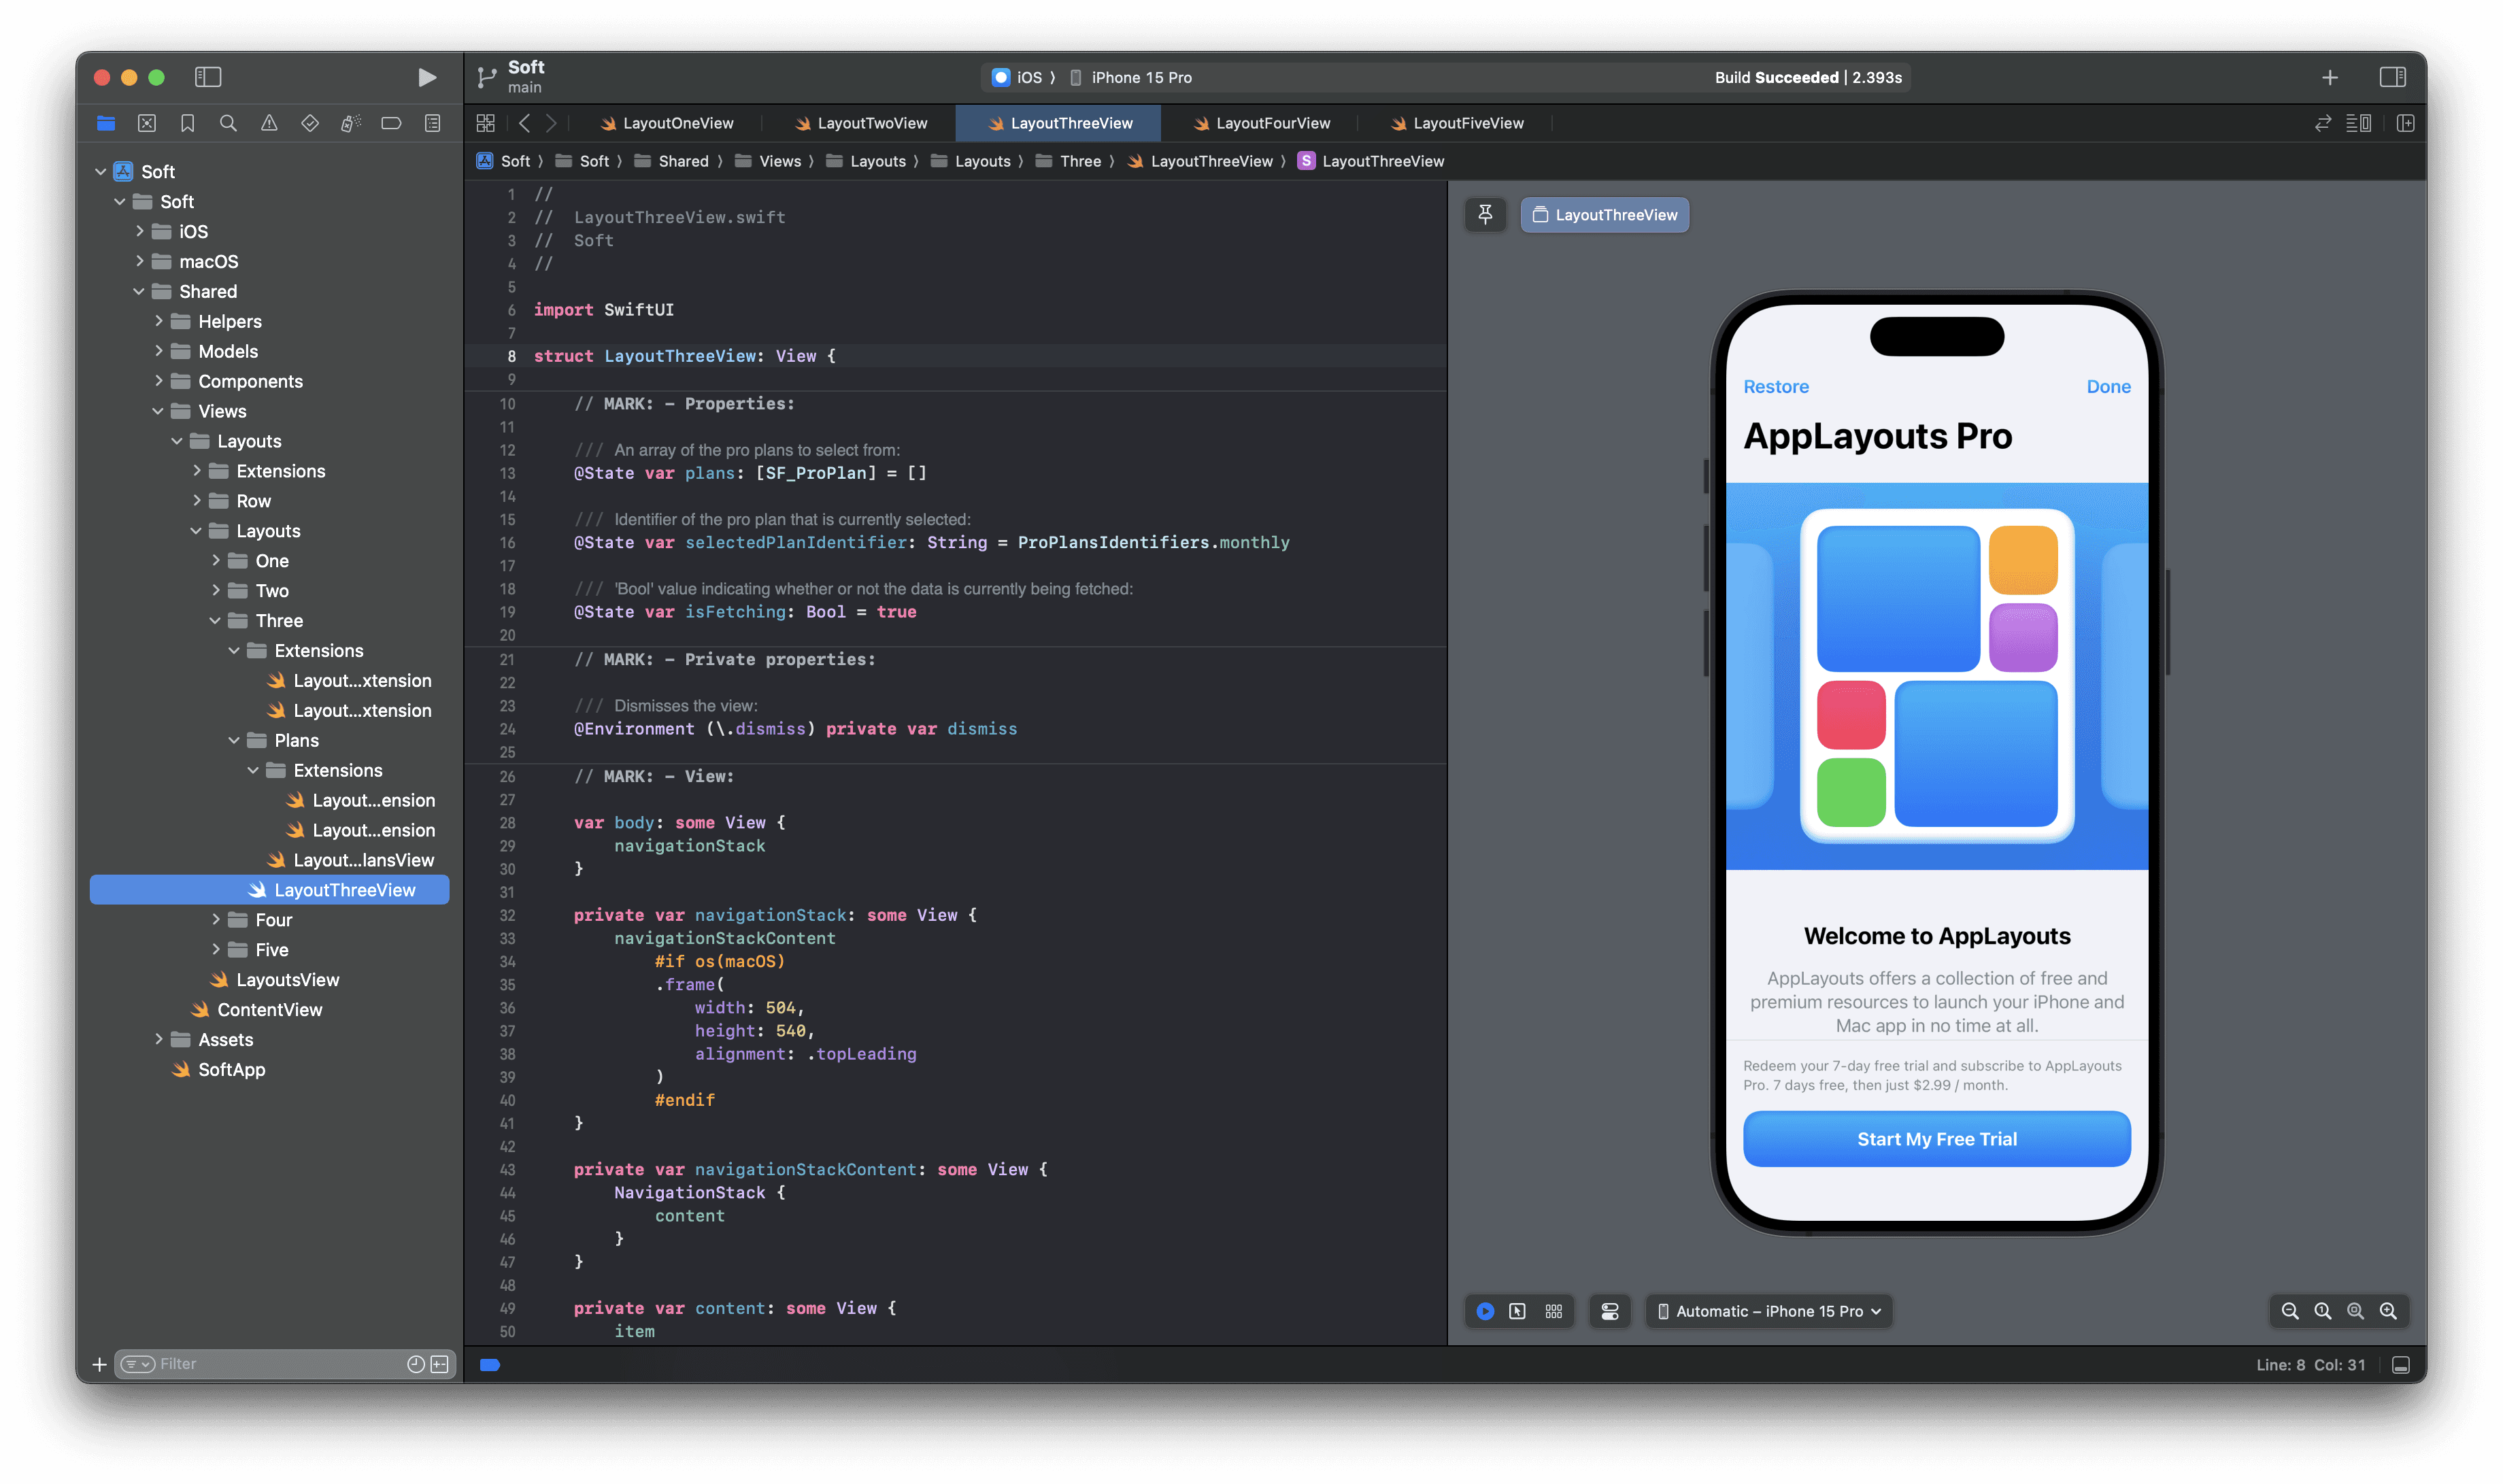This screenshot has width=2503, height=1484.
Task: Open the Bookmark navigator
Action: (x=188, y=123)
